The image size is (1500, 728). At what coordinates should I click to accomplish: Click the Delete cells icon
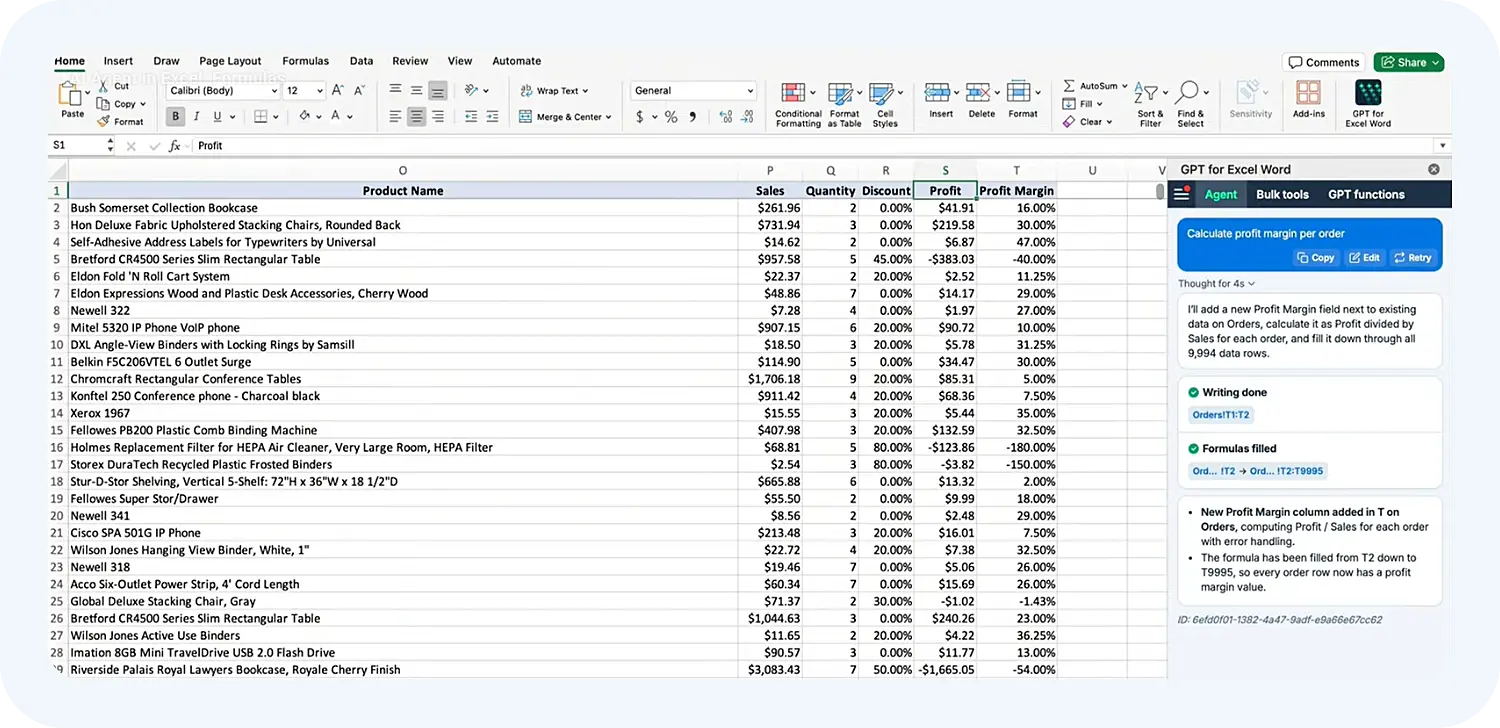[979, 93]
